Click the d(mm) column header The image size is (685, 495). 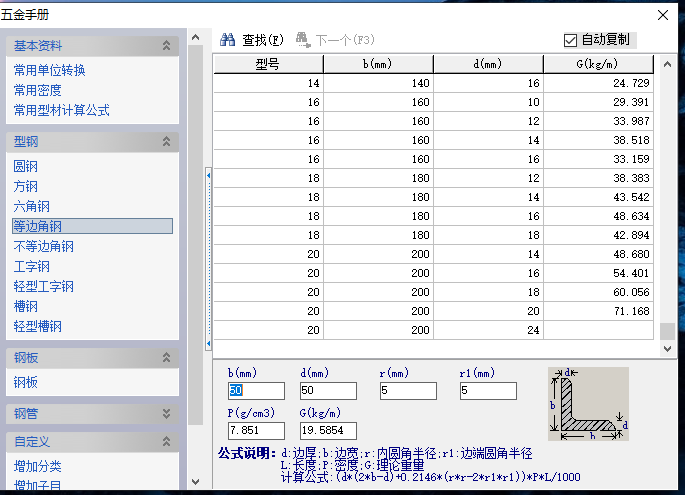[488, 64]
